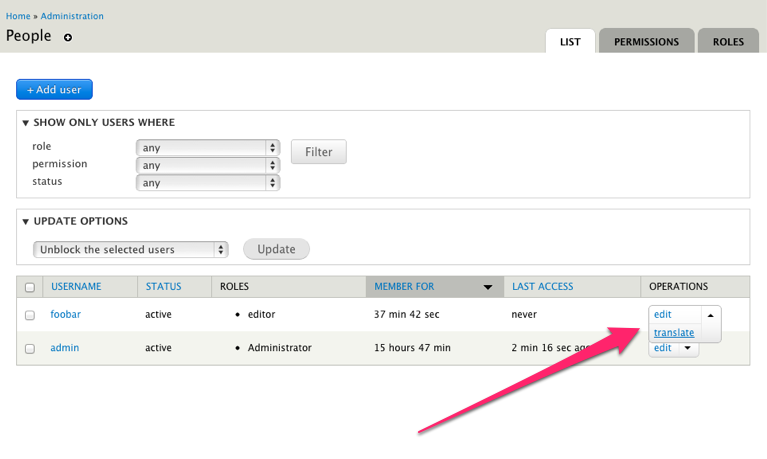Switch to the Permissions tab
767x459 pixels.
[646, 42]
